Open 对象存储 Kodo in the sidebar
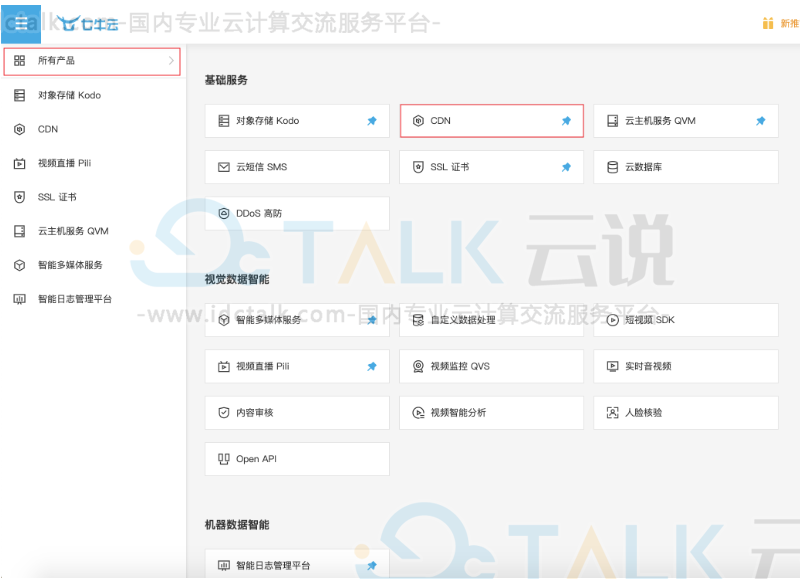Screen dimensions: 800x579 (x=92, y=95)
